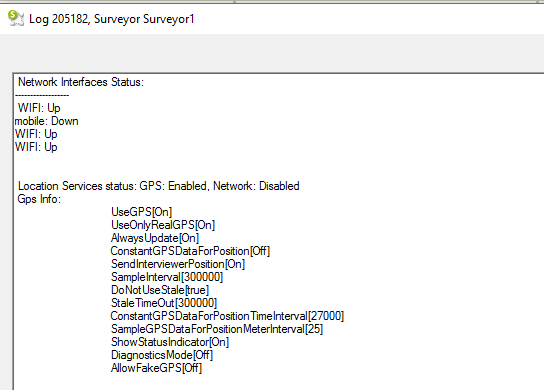Click the DoNotUseStale[true] line

coord(160,290)
